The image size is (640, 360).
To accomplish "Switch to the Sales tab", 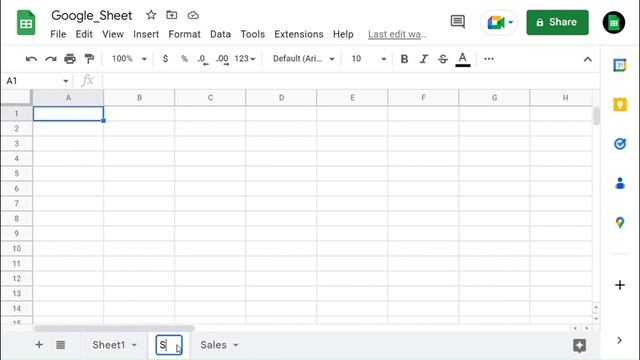I will (213, 345).
